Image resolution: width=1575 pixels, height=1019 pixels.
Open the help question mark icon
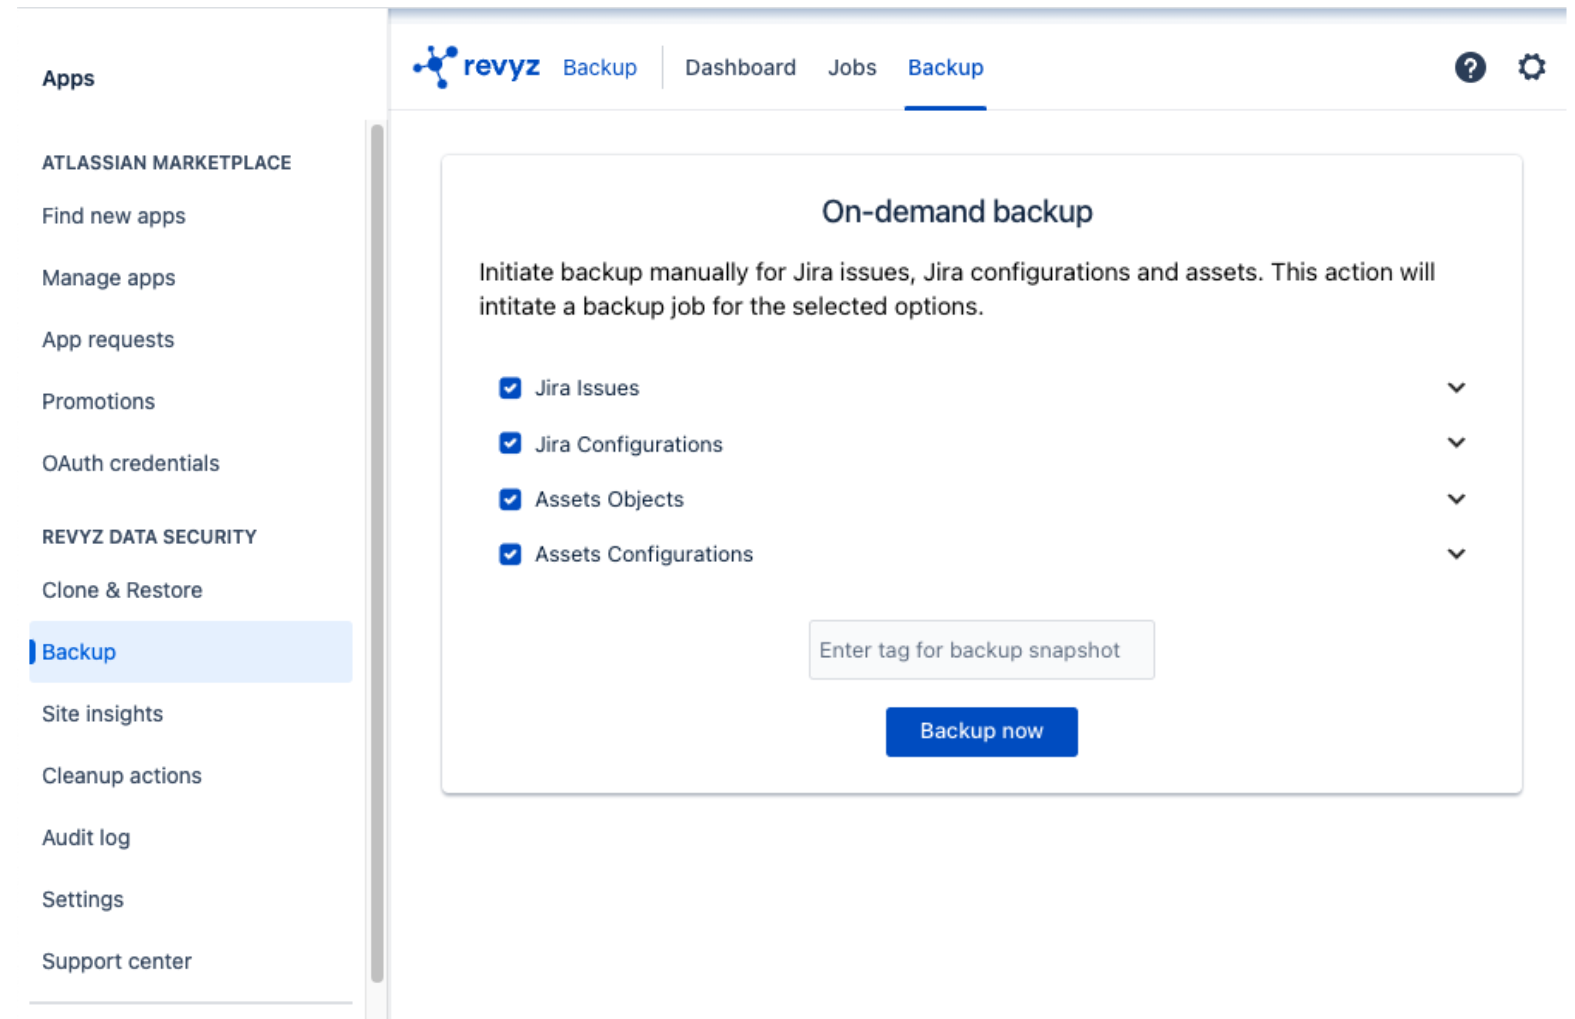[1469, 67]
